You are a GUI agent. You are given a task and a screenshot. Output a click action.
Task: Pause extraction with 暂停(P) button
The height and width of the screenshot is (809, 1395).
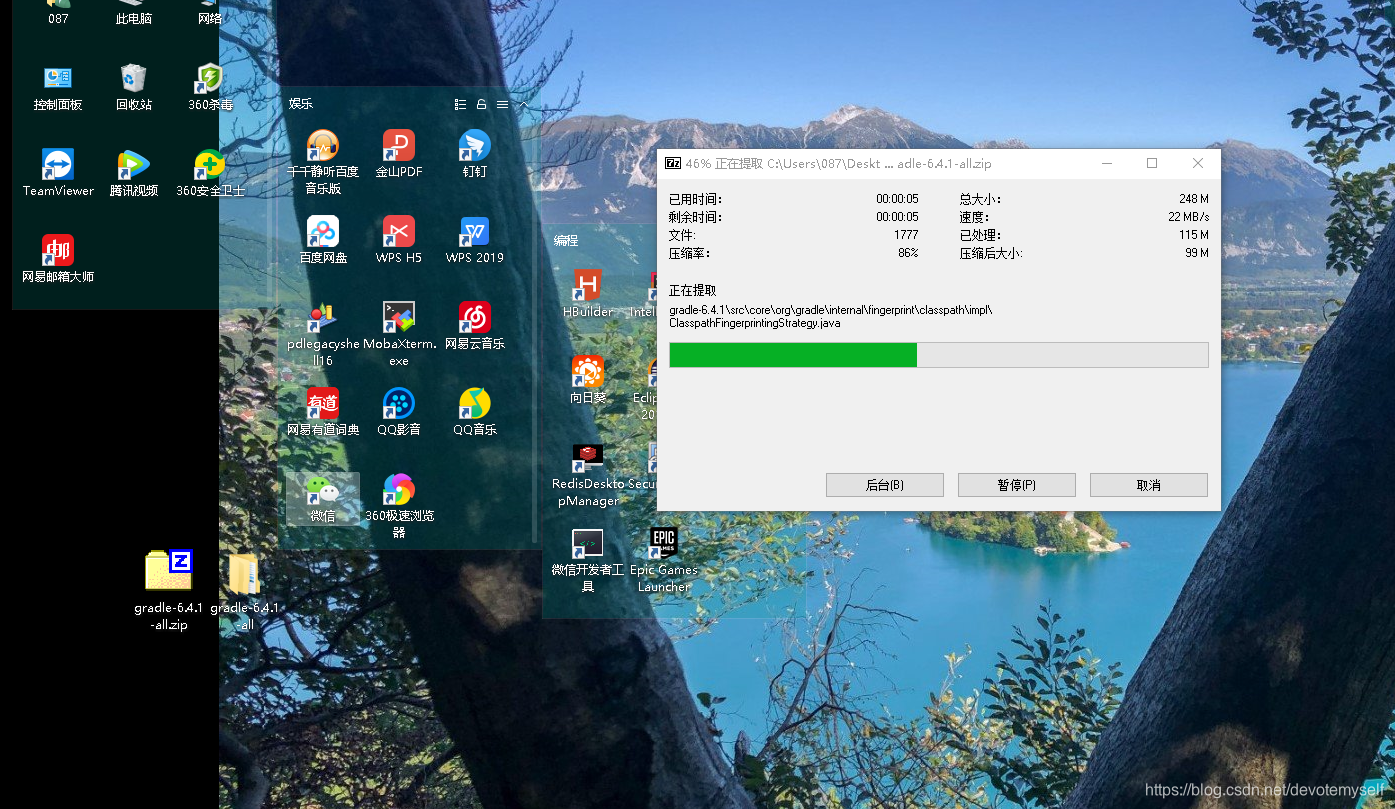[1017, 485]
